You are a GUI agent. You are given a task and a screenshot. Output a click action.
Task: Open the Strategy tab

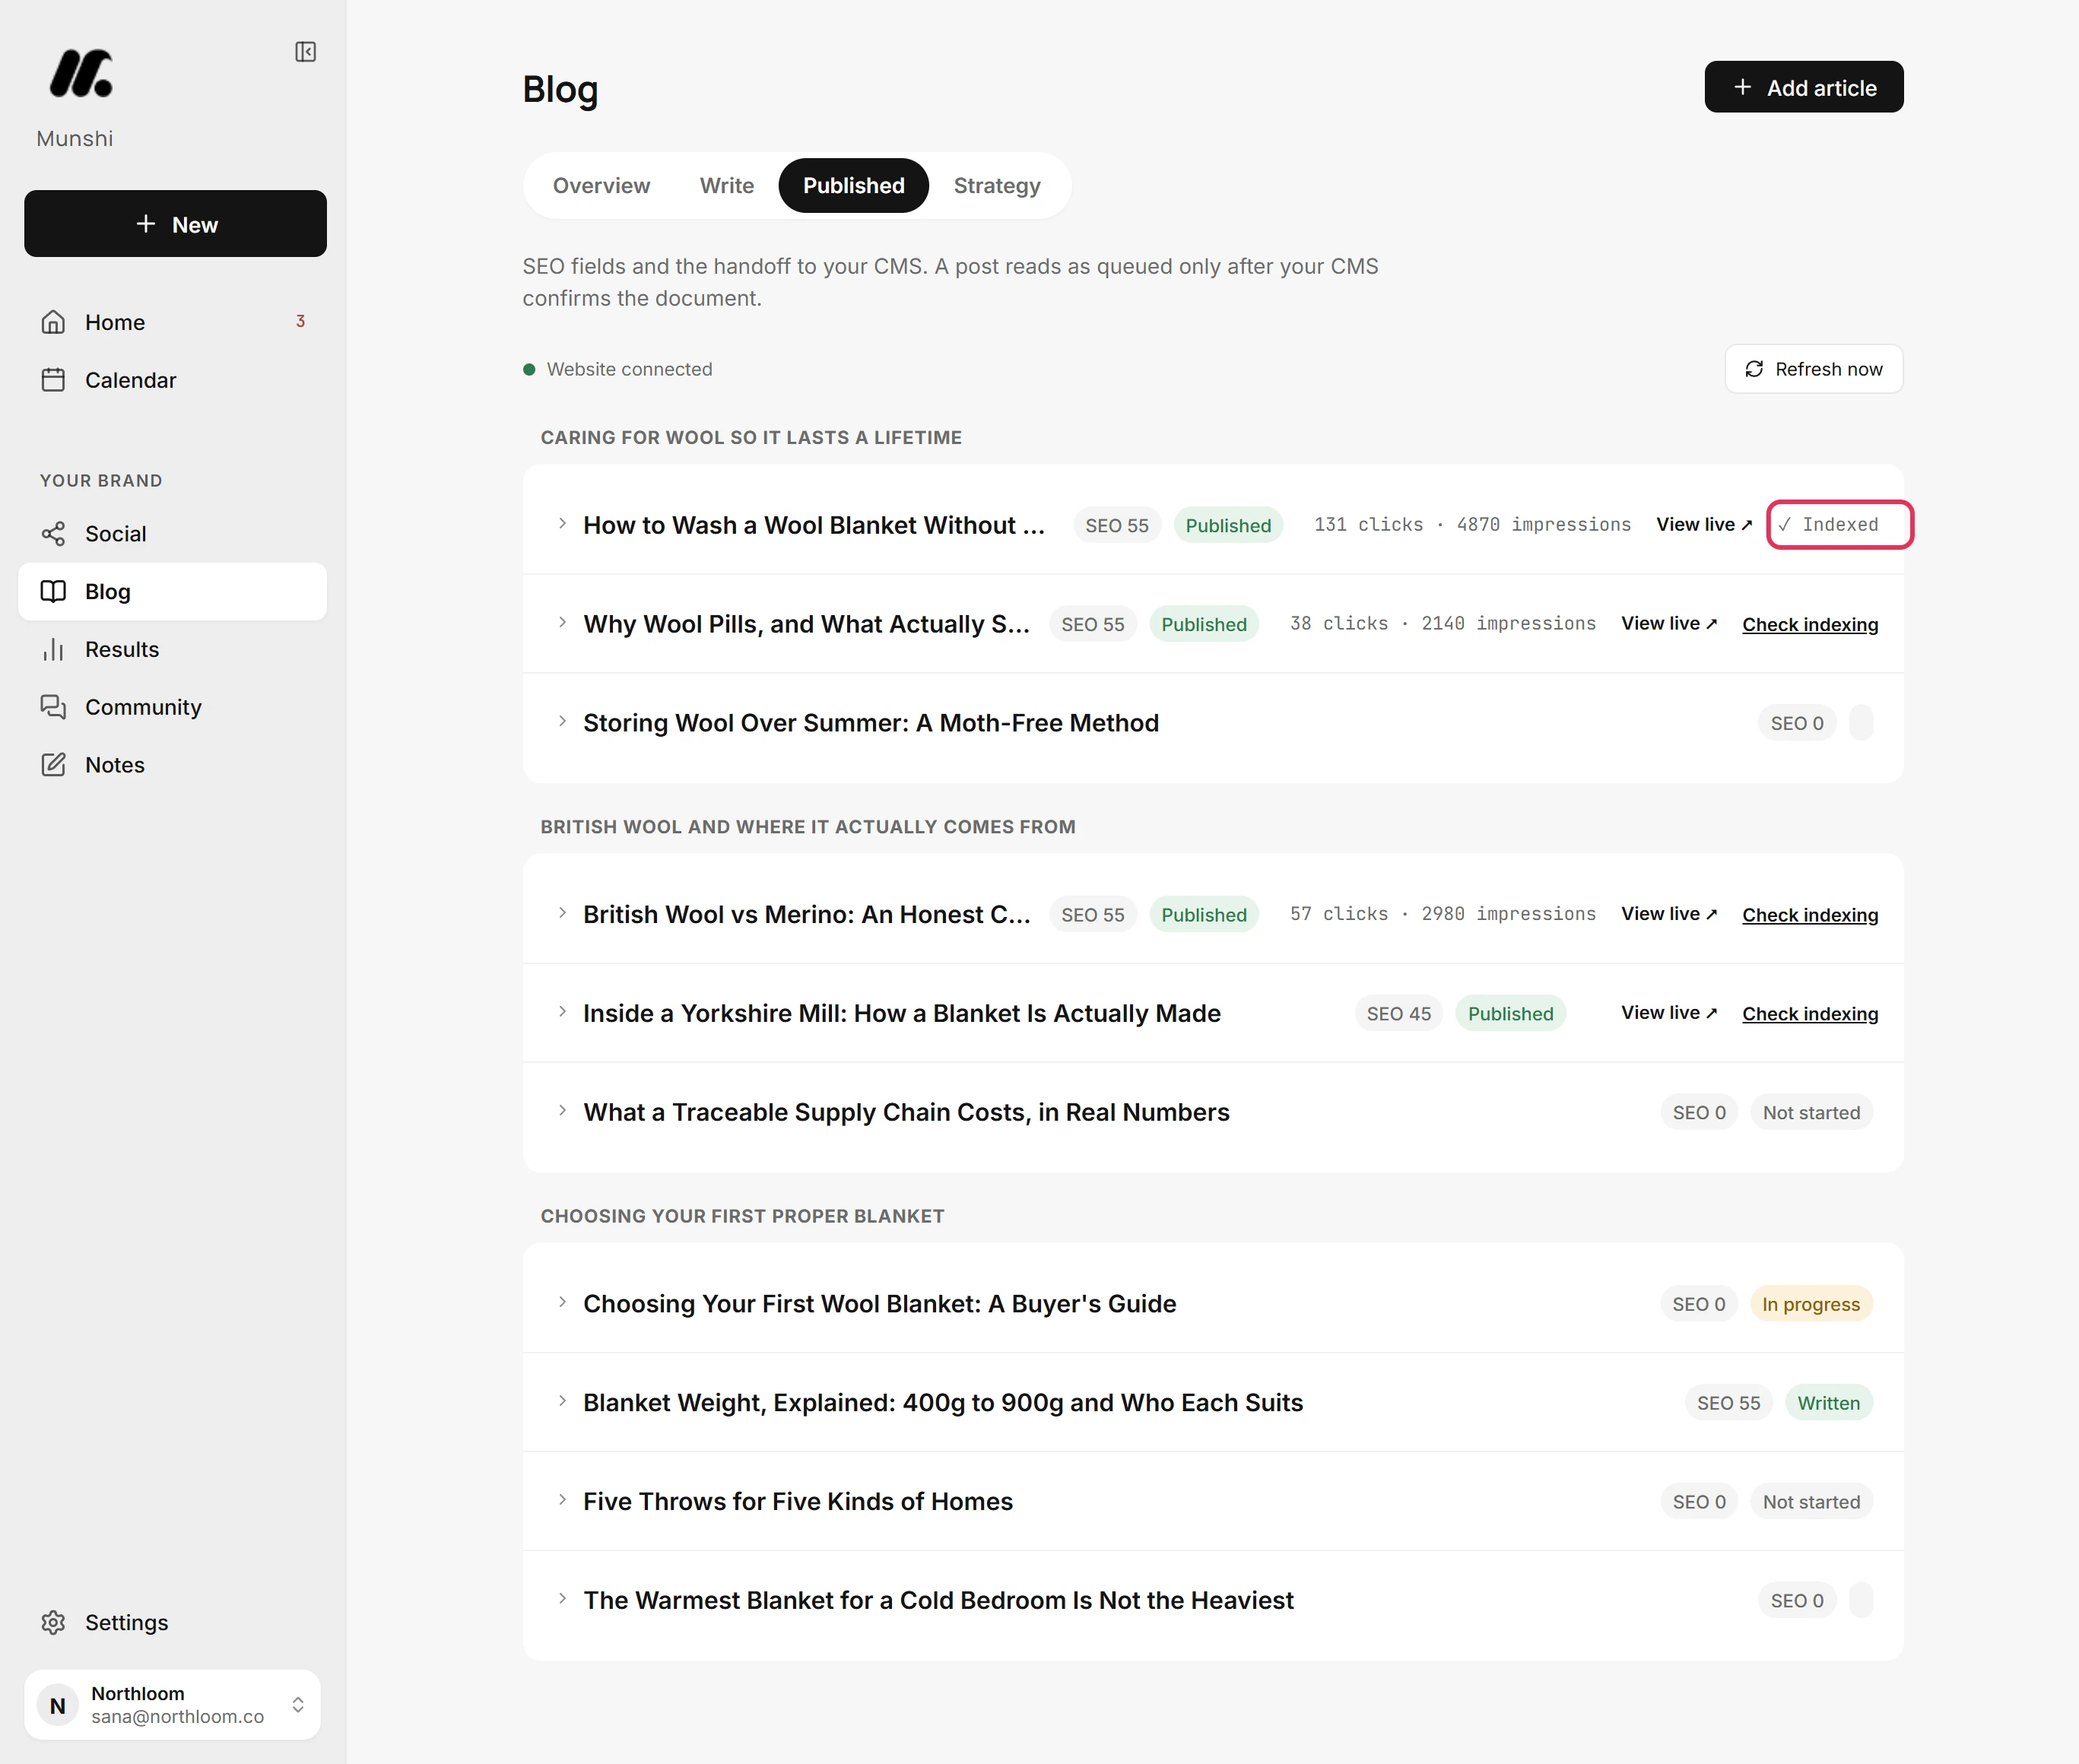[997, 186]
